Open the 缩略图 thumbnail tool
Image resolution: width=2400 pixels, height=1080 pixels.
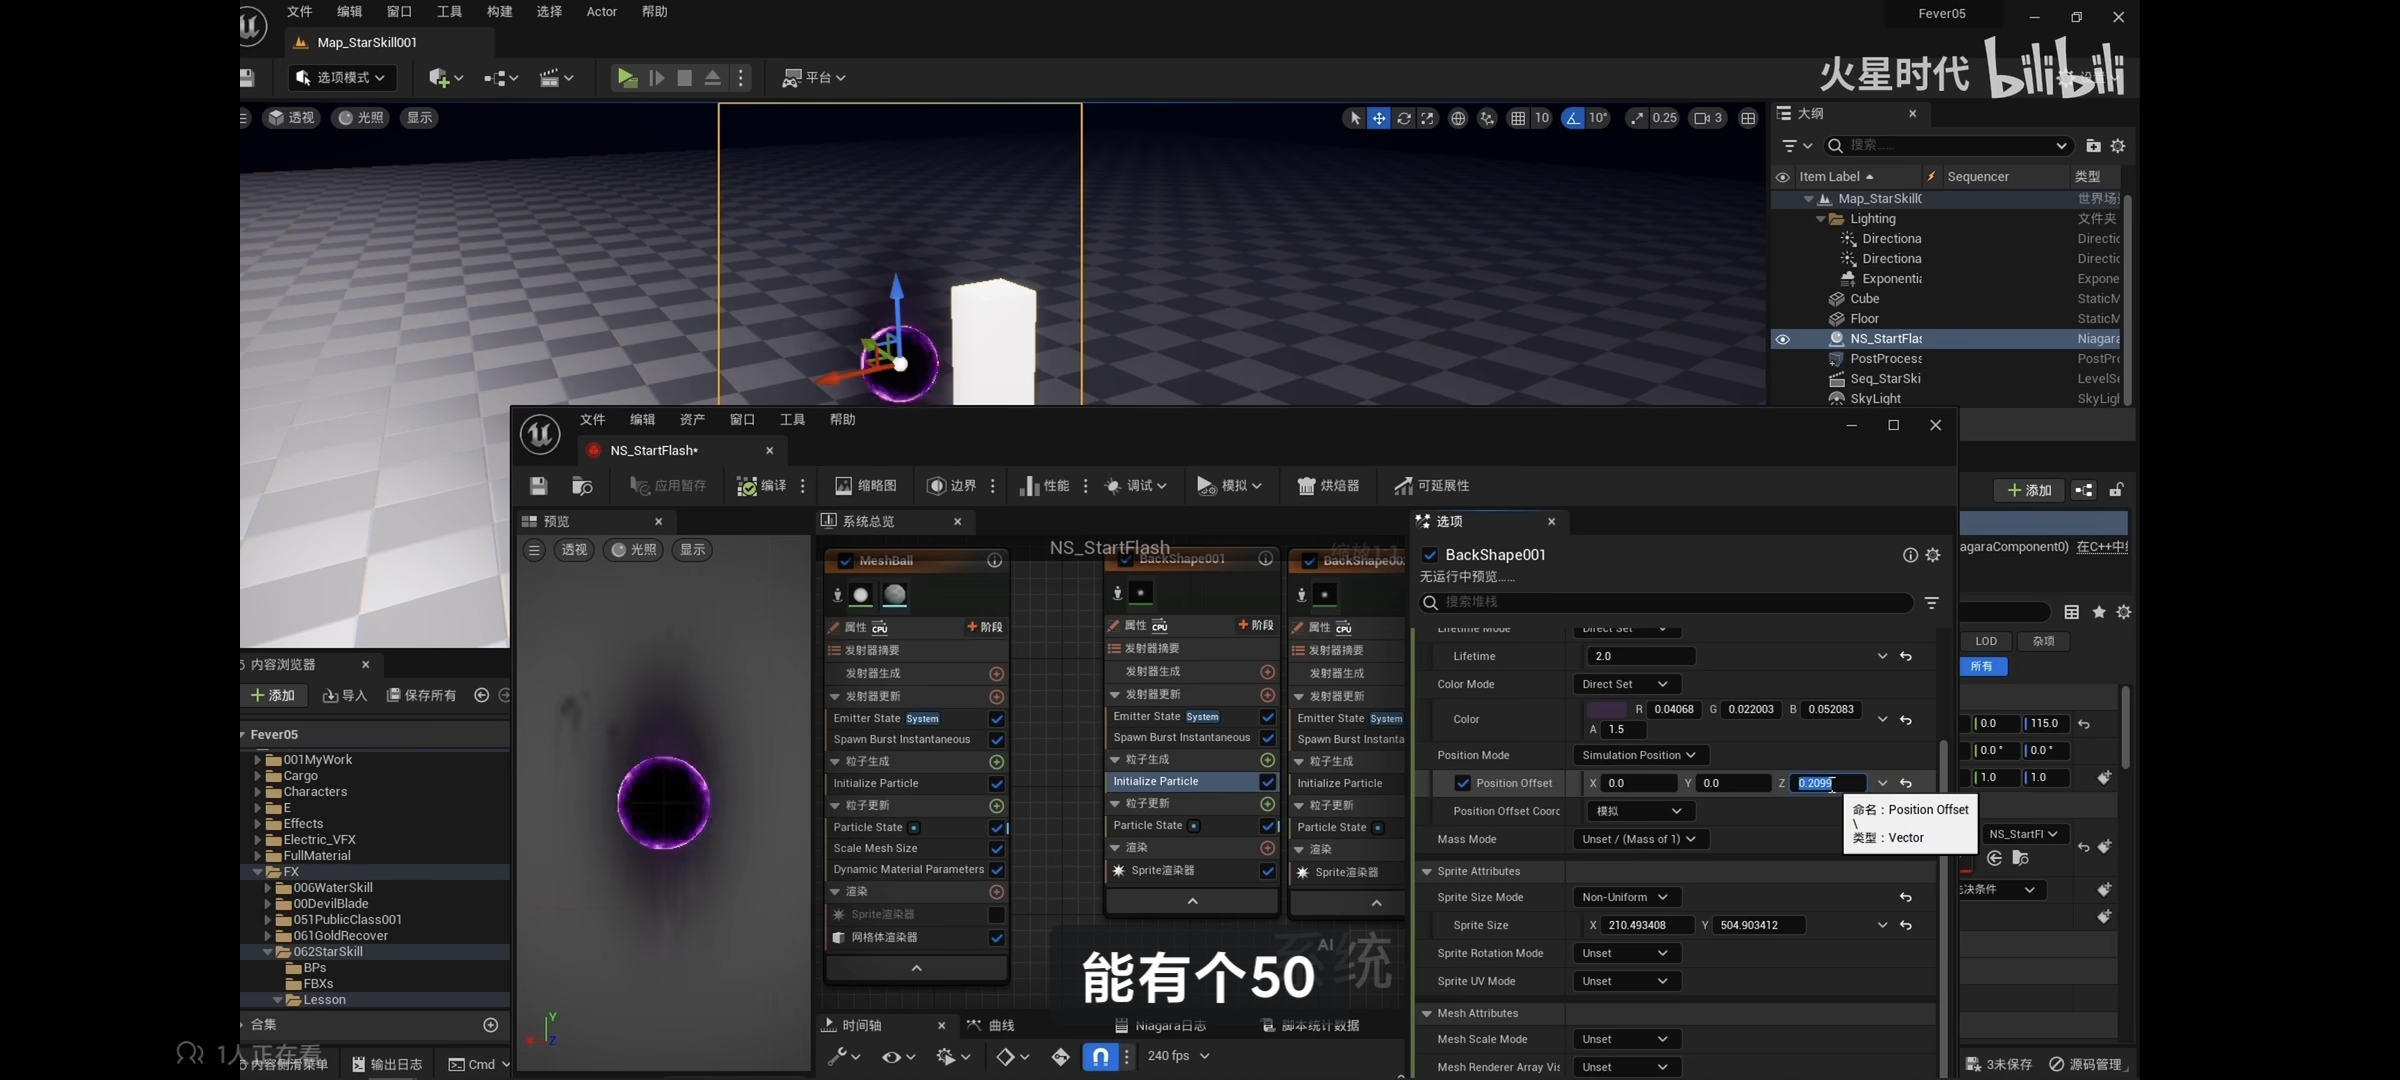[865, 486]
